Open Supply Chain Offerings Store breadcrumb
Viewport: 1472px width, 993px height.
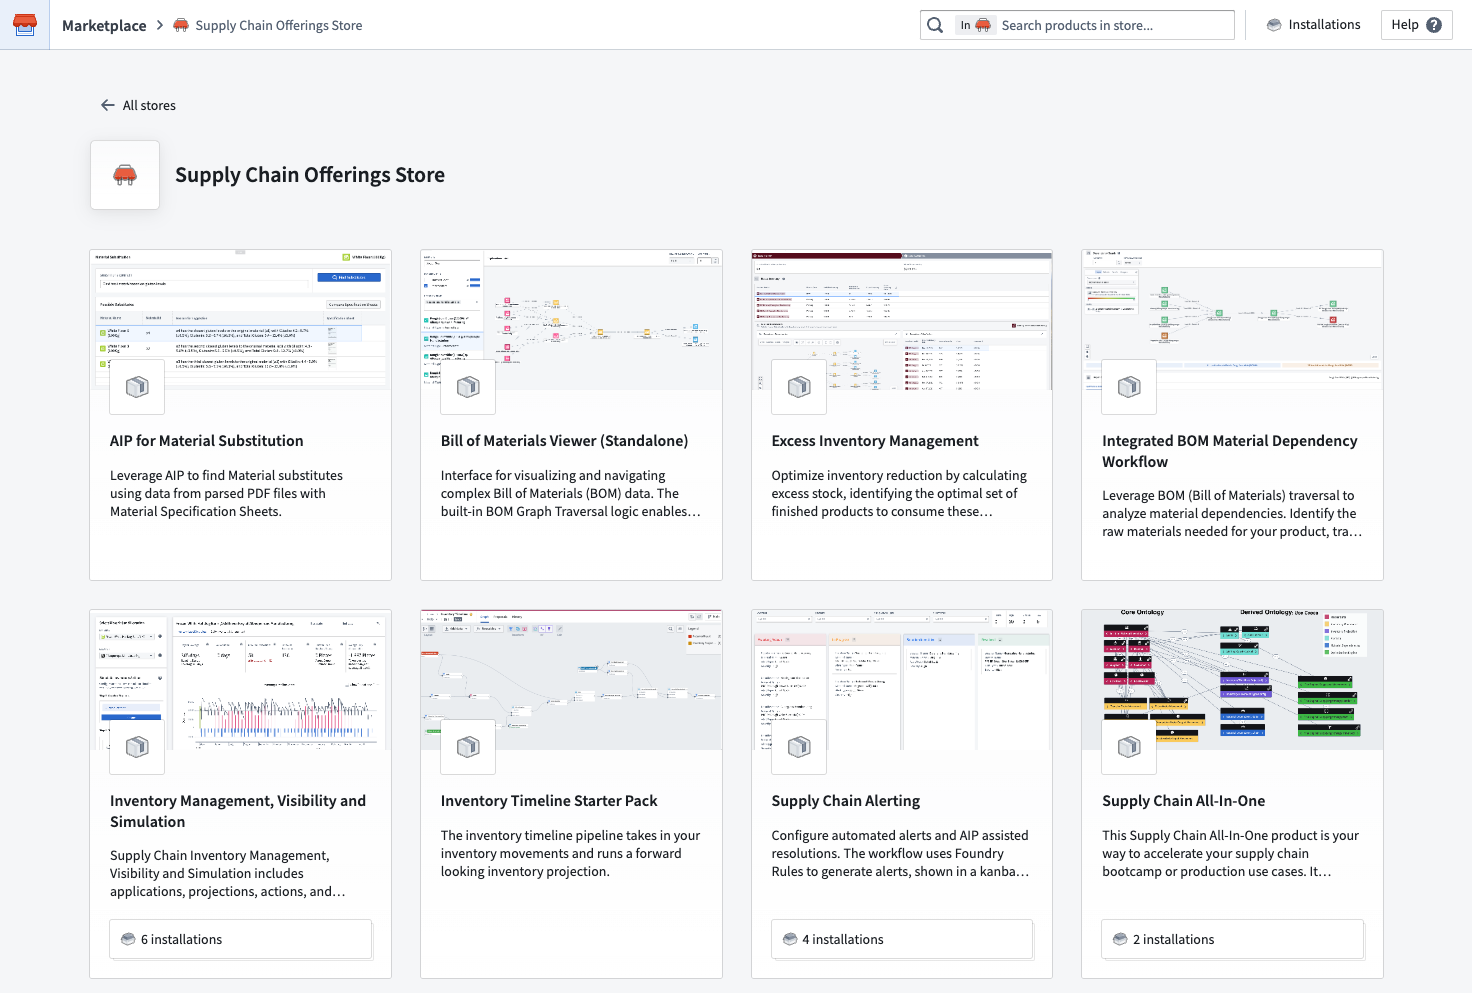[x=279, y=25]
